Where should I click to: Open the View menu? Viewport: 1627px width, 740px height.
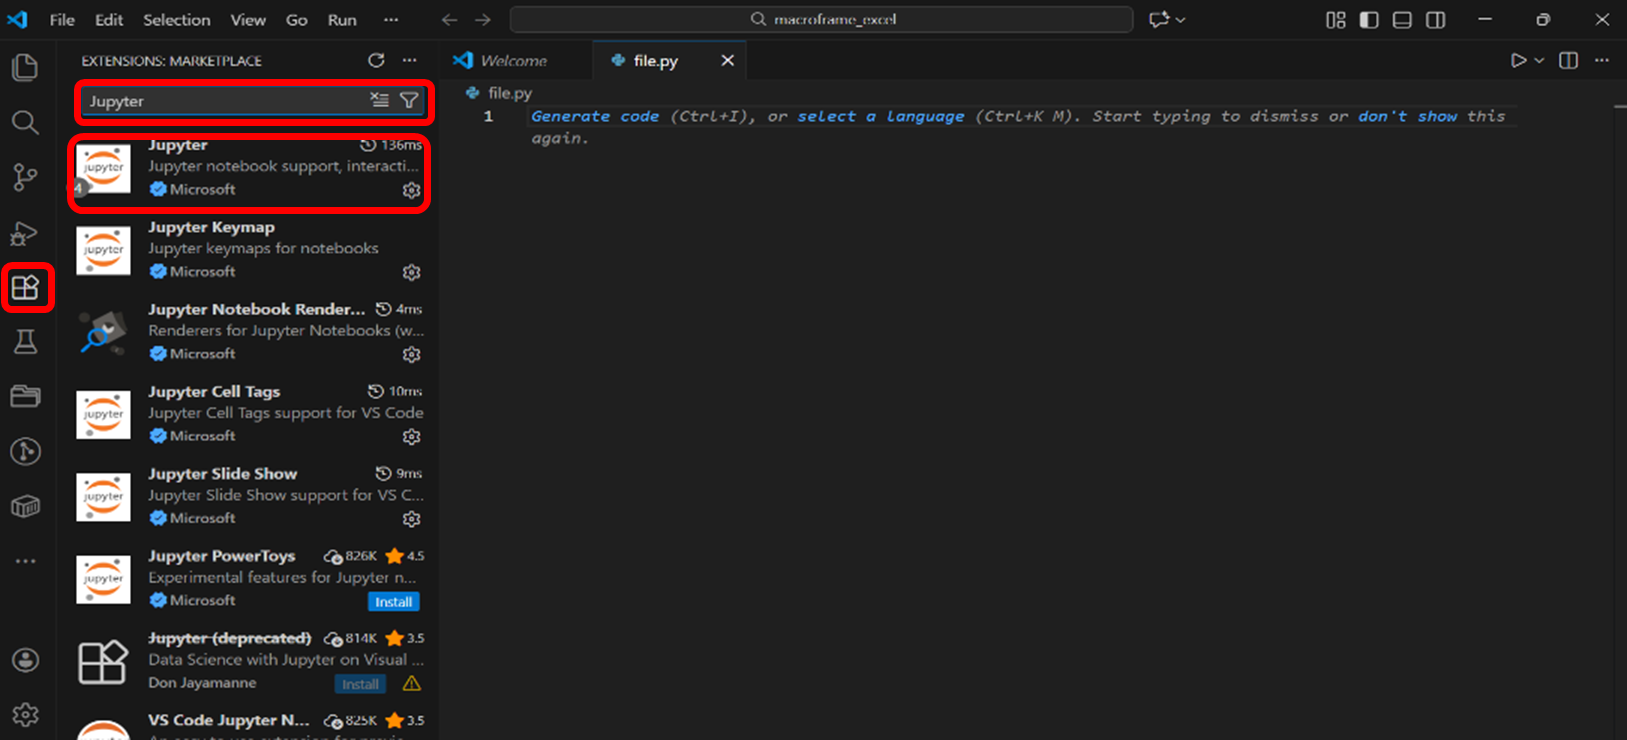tap(248, 19)
